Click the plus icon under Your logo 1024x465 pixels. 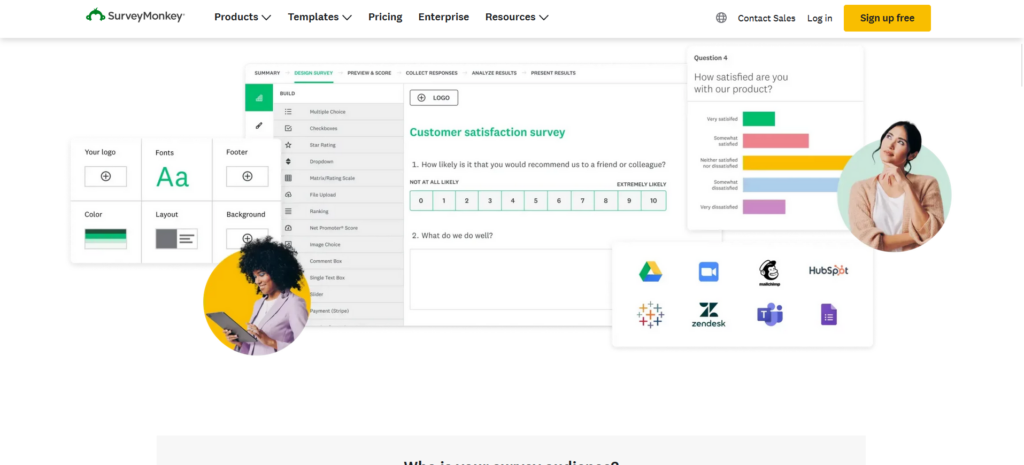pos(106,176)
